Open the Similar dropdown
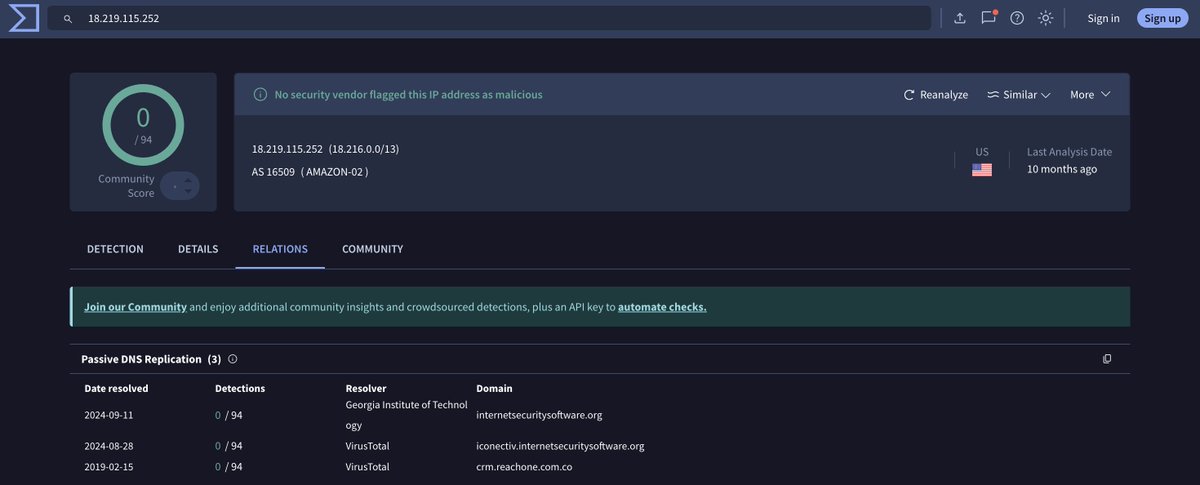This screenshot has height=485, width=1200. (x=1018, y=94)
